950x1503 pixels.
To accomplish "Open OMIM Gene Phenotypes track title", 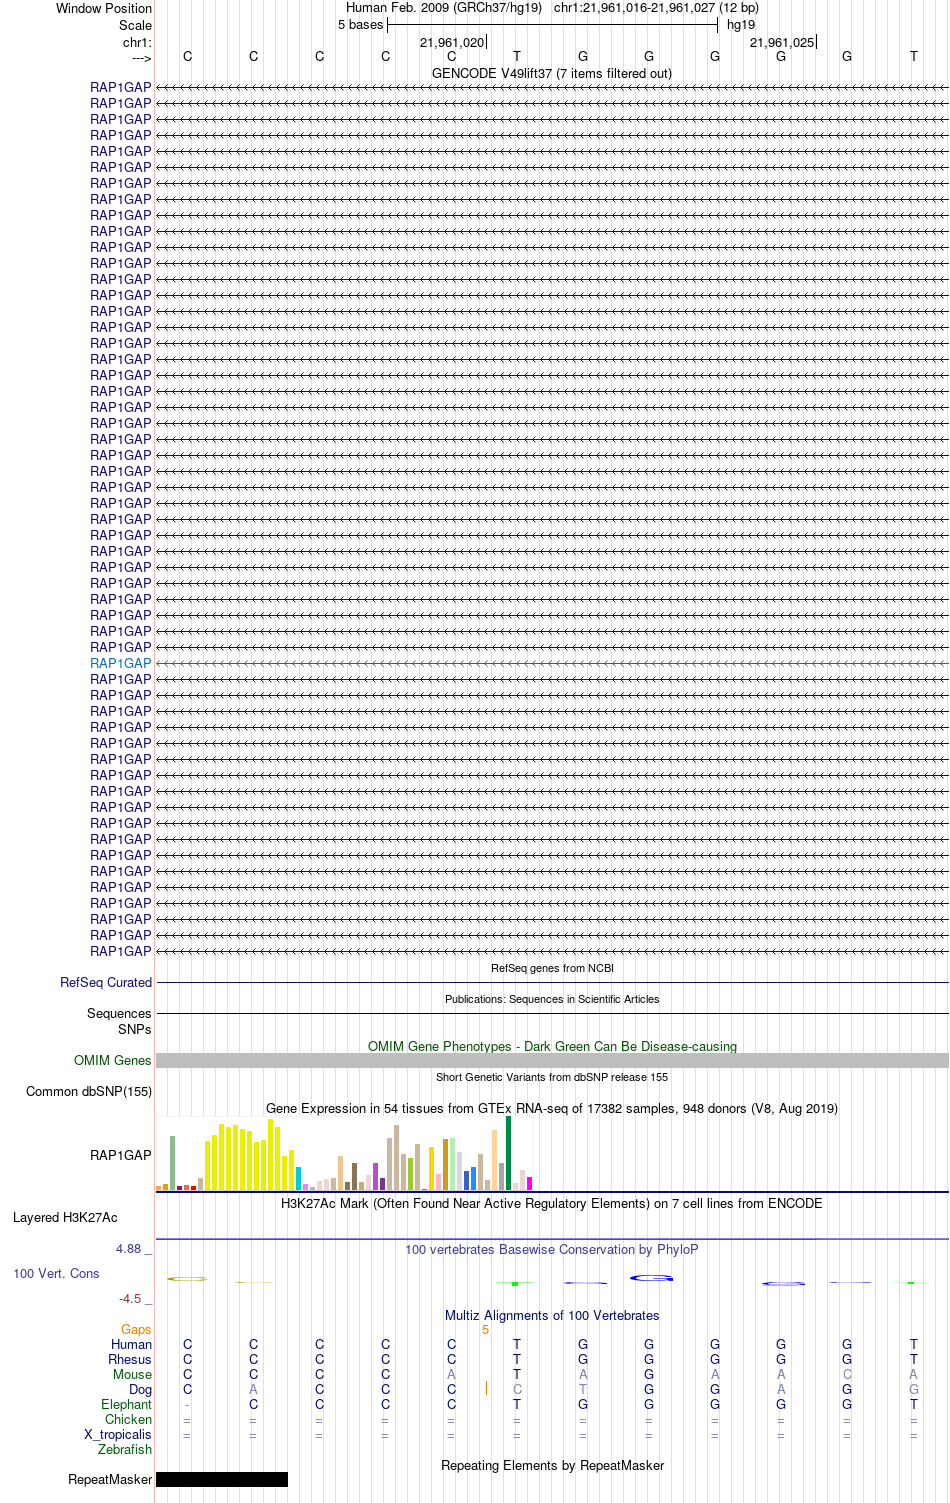I will [552, 1046].
